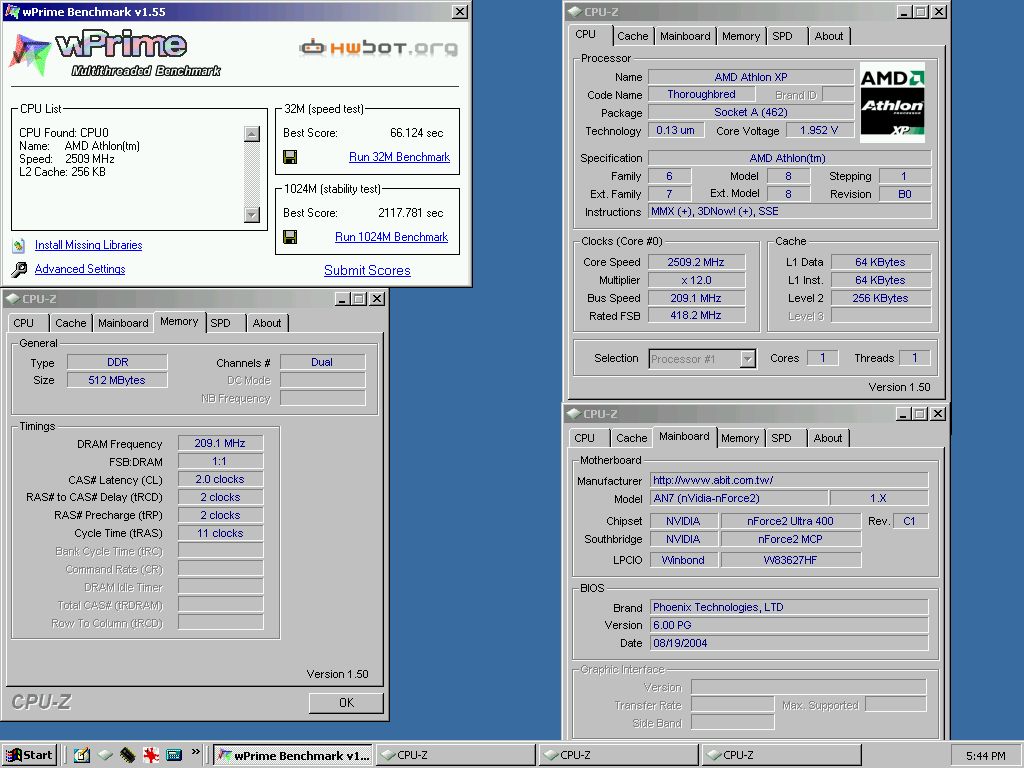1024x768 pixels.
Task: Open the Windows Start button
Action: click(x=29, y=755)
